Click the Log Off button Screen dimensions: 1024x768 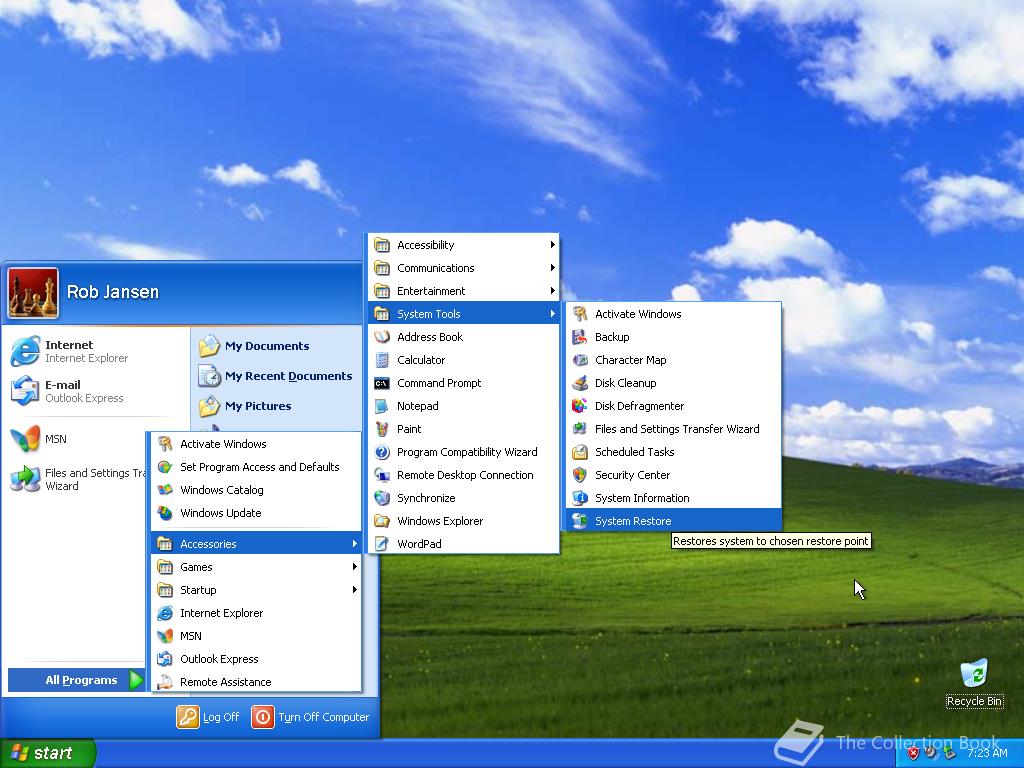pos(208,717)
